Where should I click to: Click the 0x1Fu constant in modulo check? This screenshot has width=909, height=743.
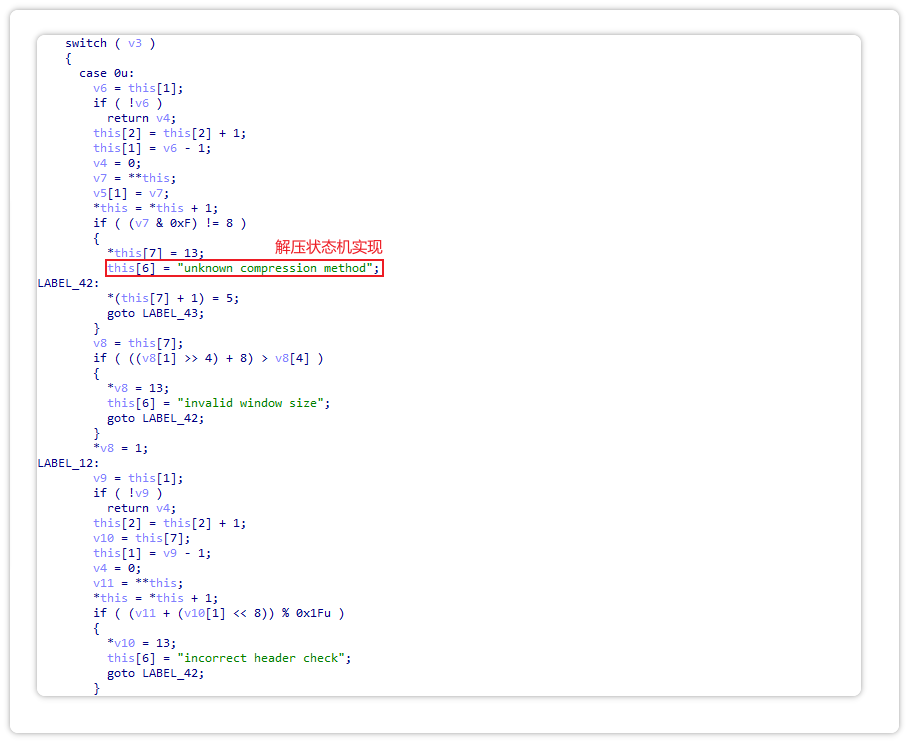[320, 613]
